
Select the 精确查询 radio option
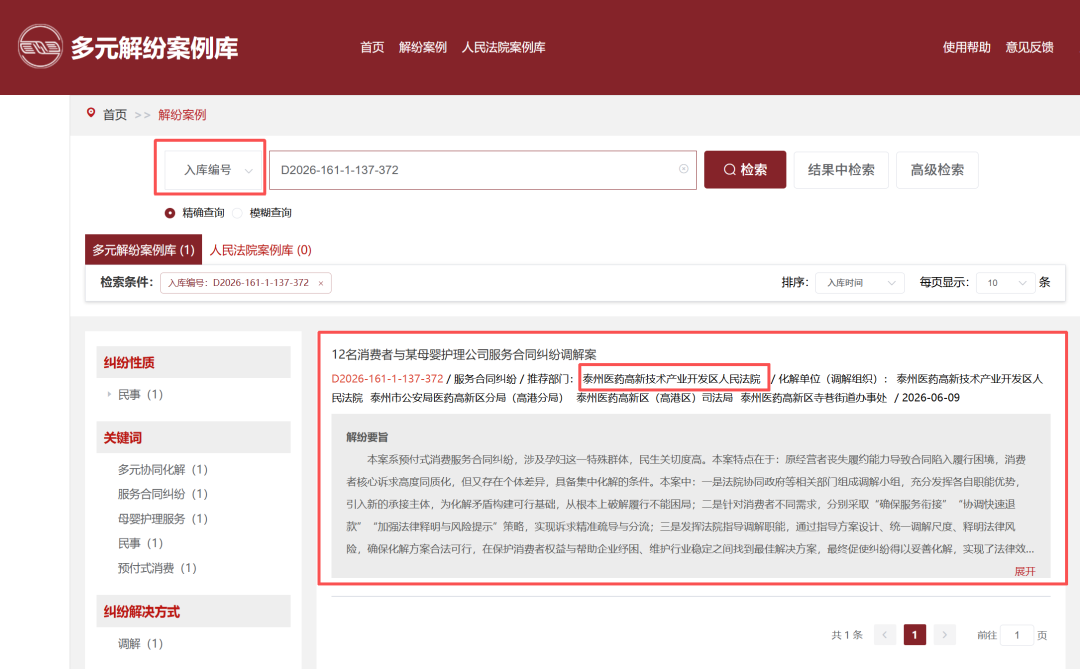(x=169, y=213)
